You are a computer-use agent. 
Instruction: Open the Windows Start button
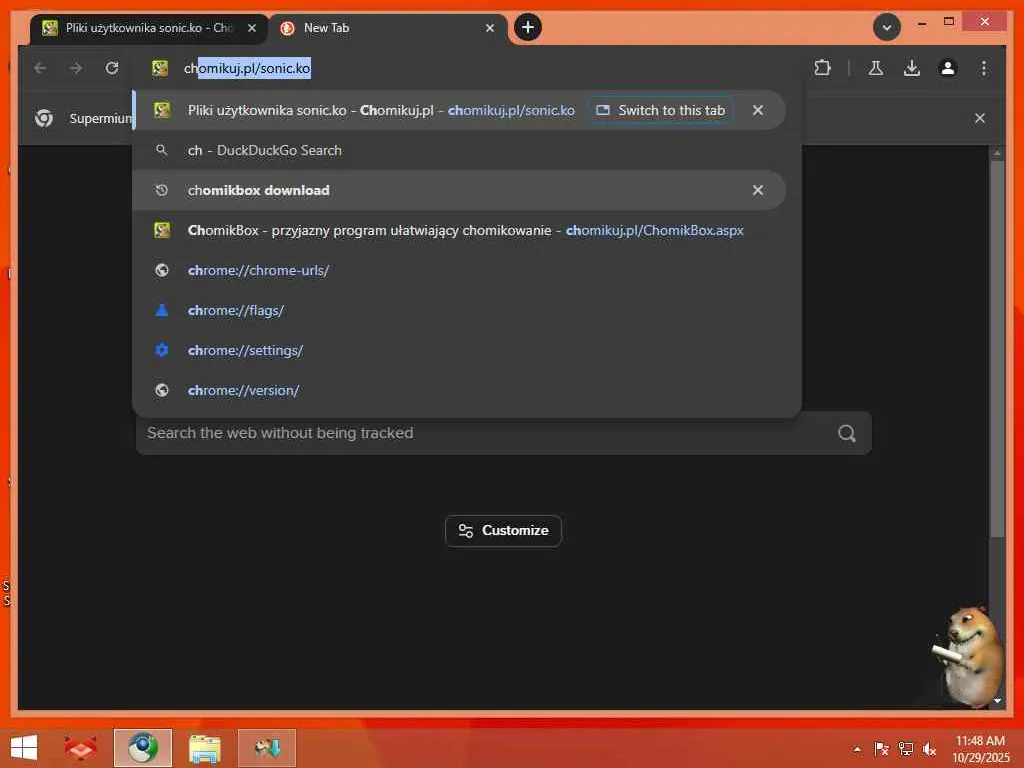[x=24, y=748]
